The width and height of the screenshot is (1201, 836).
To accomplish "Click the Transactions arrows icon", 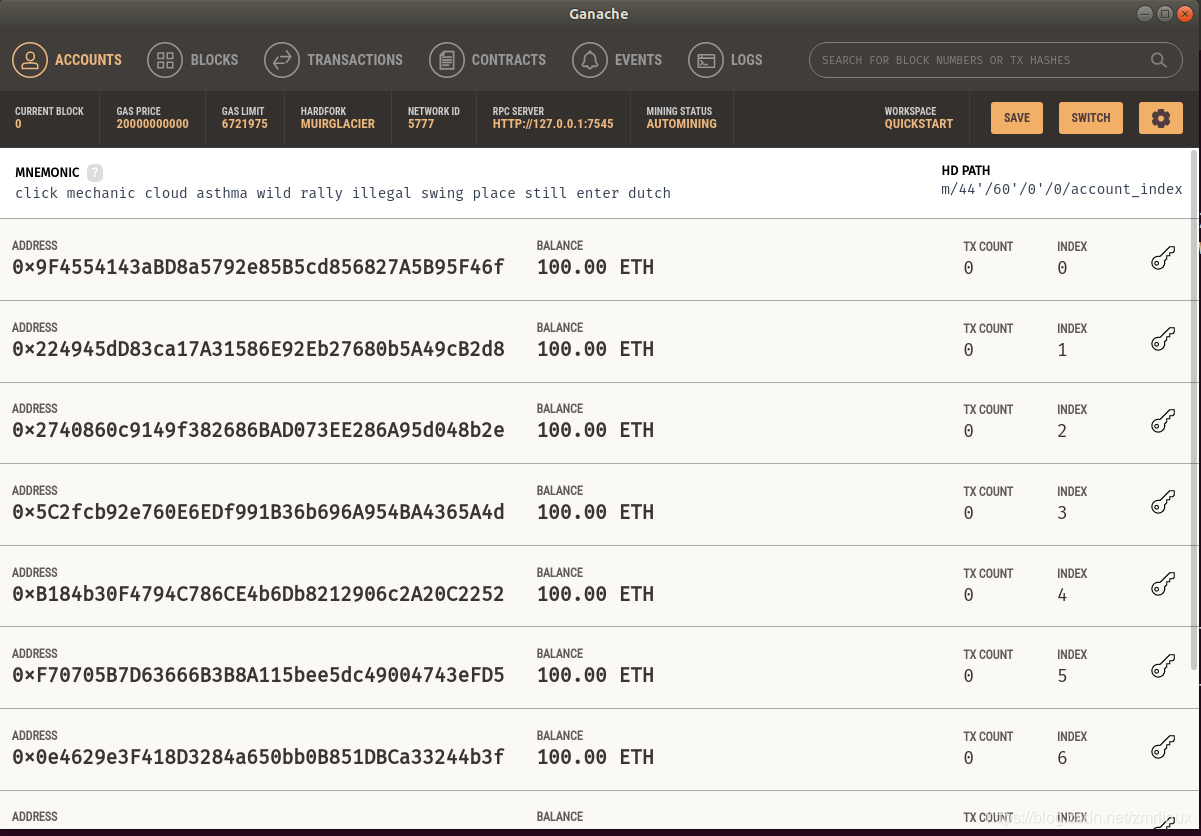I will [282, 60].
